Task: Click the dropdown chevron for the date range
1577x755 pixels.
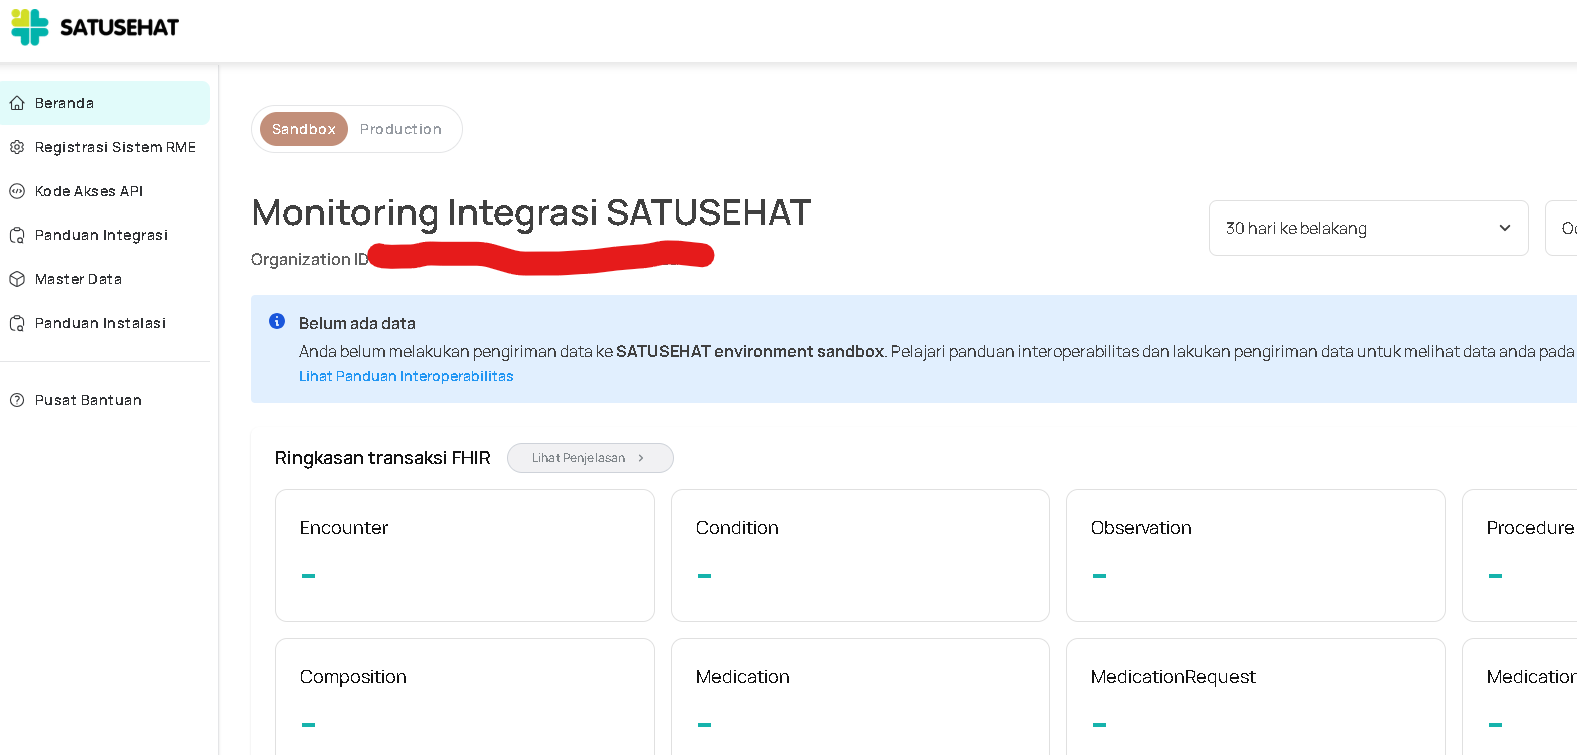Action: pyautogui.click(x=1504, y=228)
